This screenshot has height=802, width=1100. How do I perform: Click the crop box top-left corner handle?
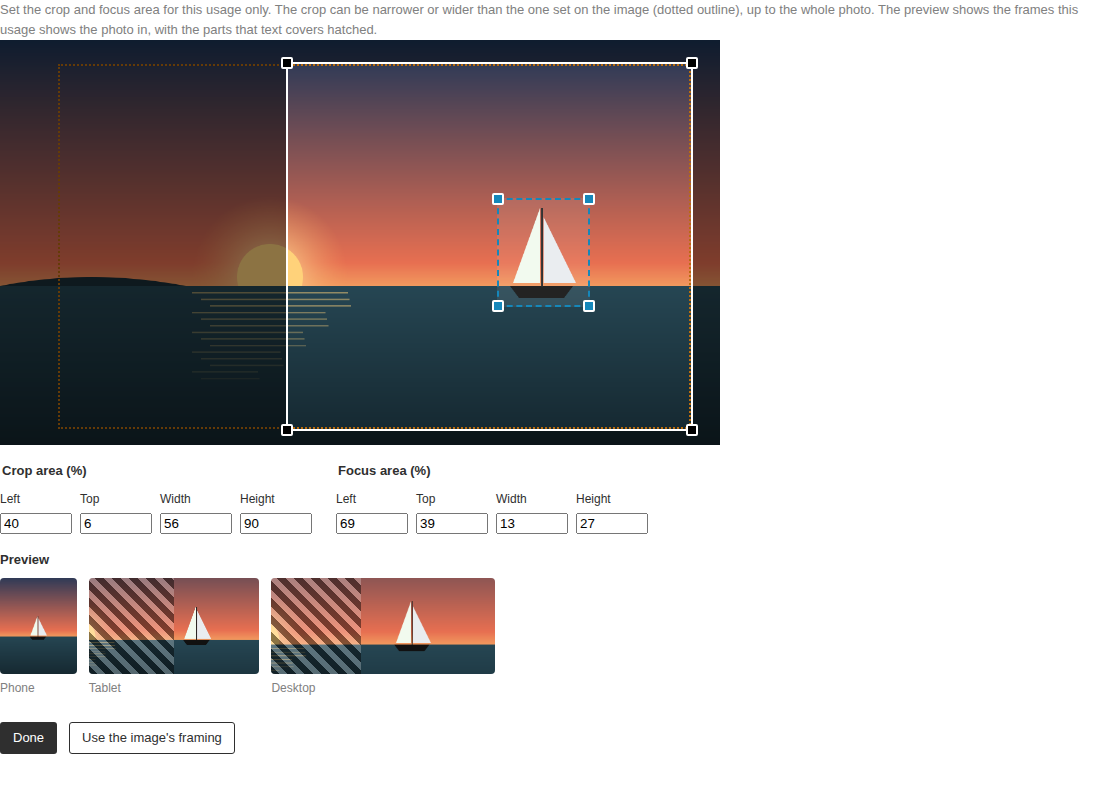click(x=287, y=63)
